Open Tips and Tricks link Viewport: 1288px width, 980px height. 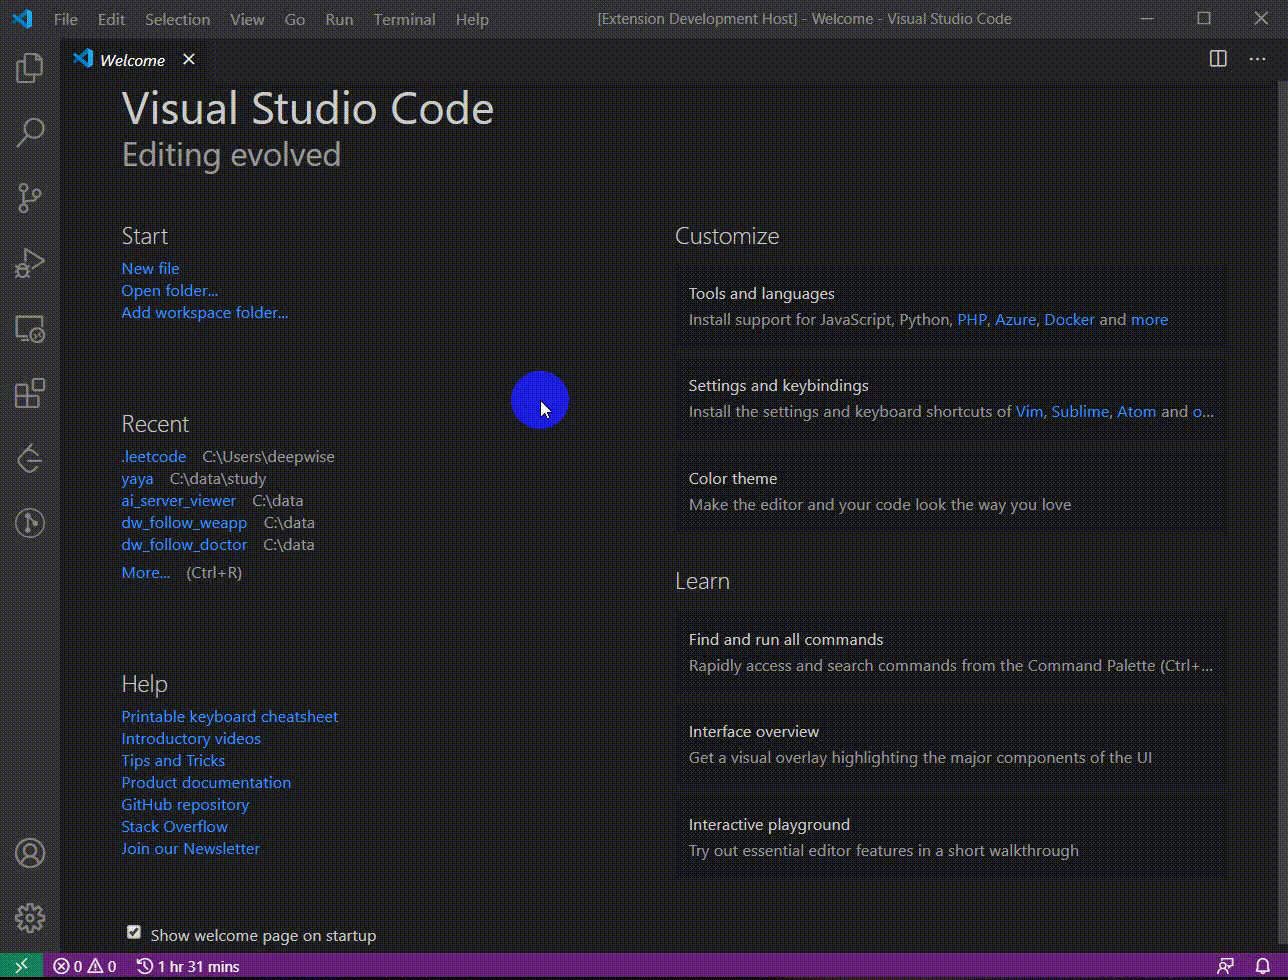(173, 760)
